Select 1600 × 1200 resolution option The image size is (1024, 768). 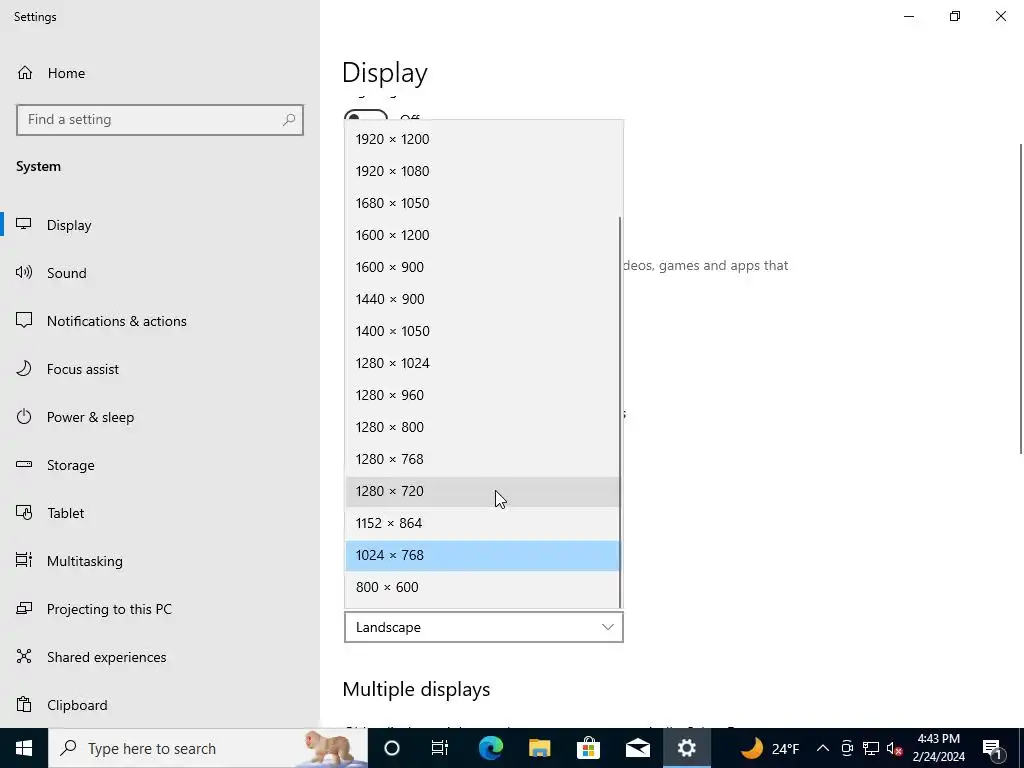483,235
